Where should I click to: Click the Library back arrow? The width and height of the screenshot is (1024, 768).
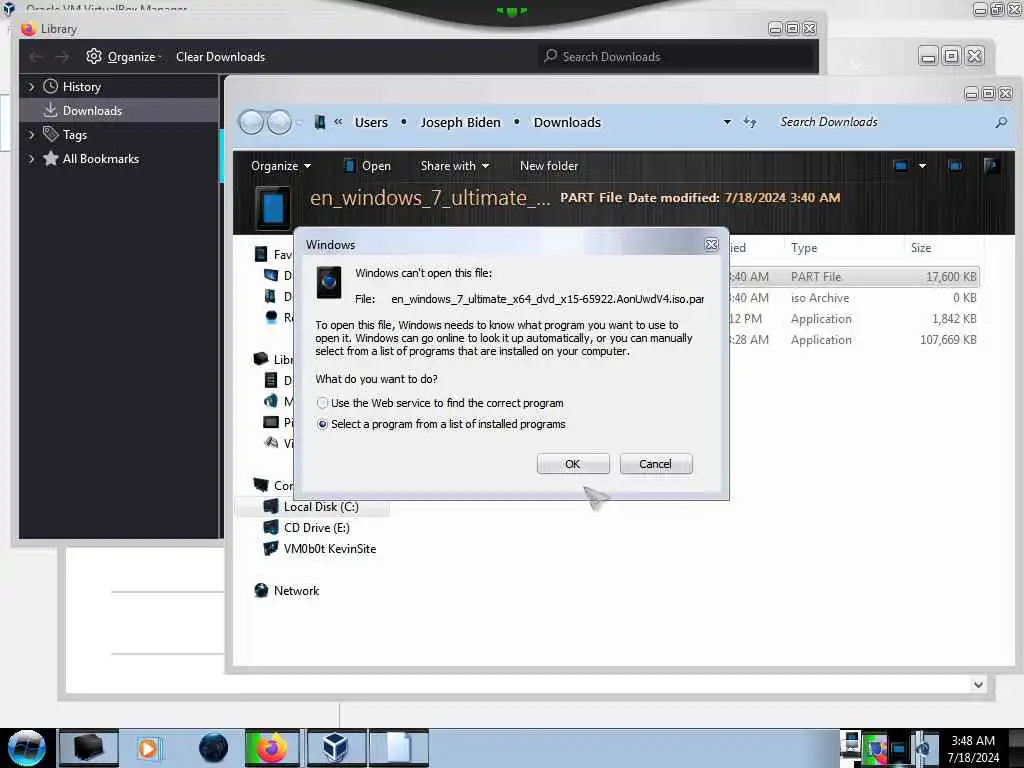35,57
